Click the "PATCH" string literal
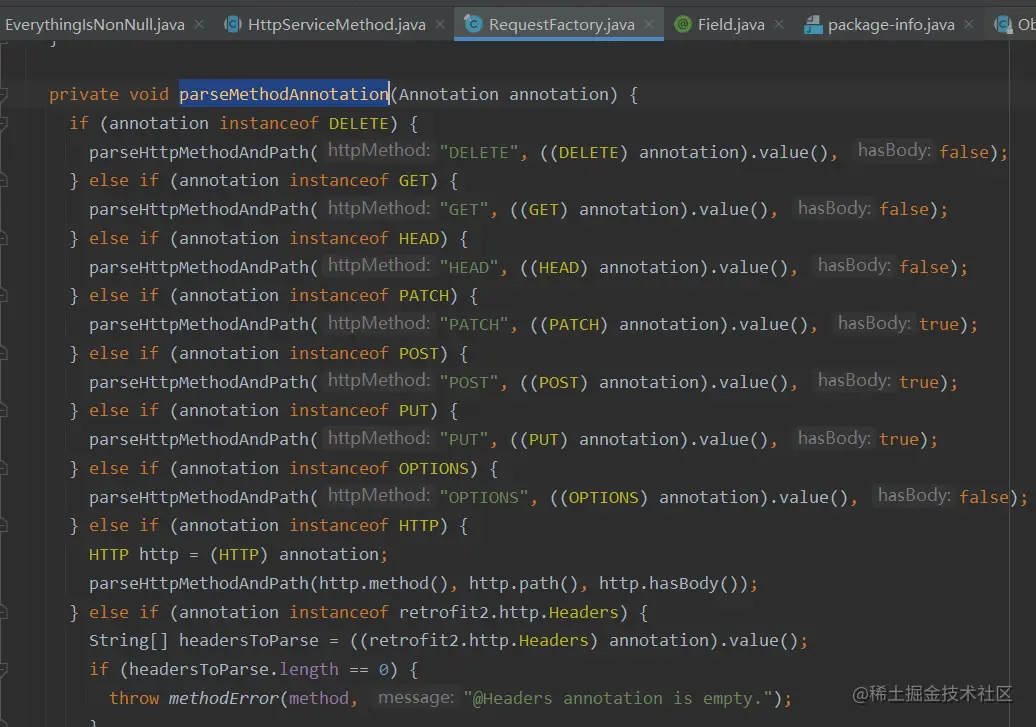 [x=474, y=325]
